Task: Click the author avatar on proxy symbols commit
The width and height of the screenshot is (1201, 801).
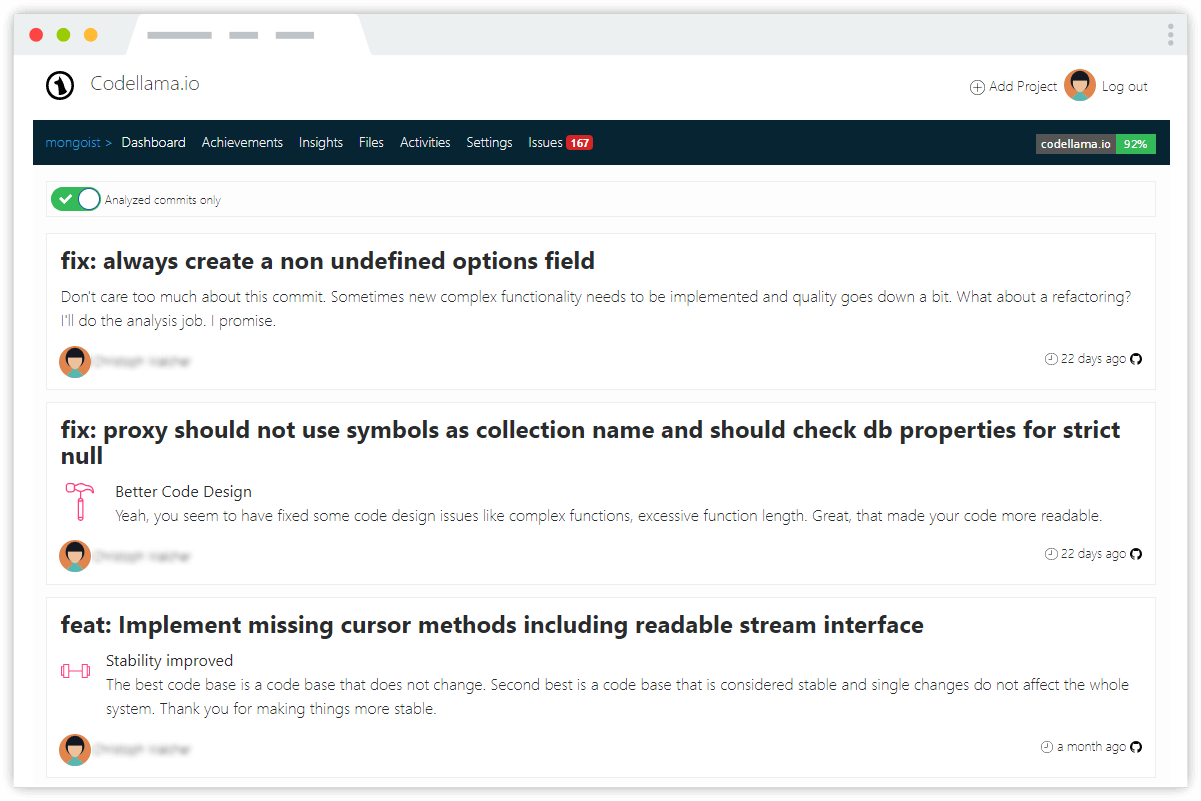Action: pyautogui.click(x=75, y=556)
